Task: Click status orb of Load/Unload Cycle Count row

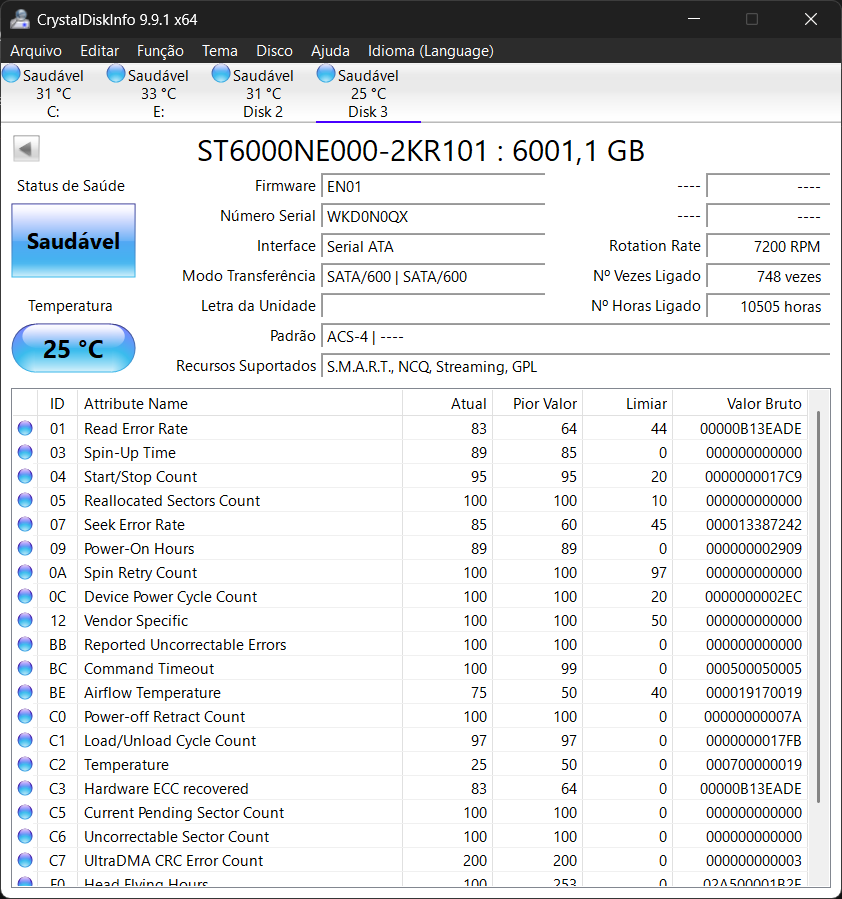Action: pyautogui.click(x=25, y=740)
